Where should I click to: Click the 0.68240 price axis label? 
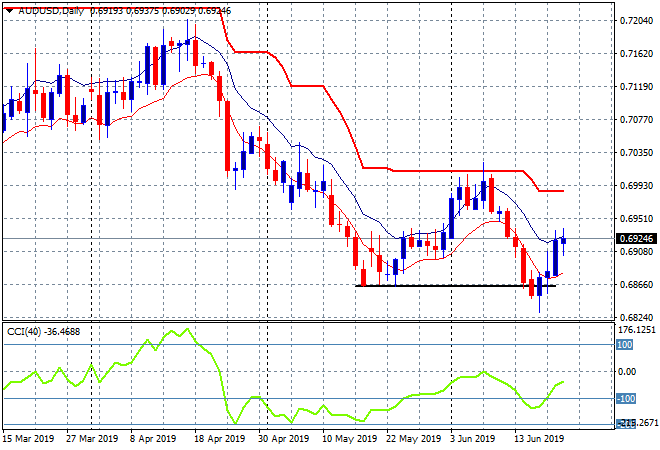coord(636,318)
